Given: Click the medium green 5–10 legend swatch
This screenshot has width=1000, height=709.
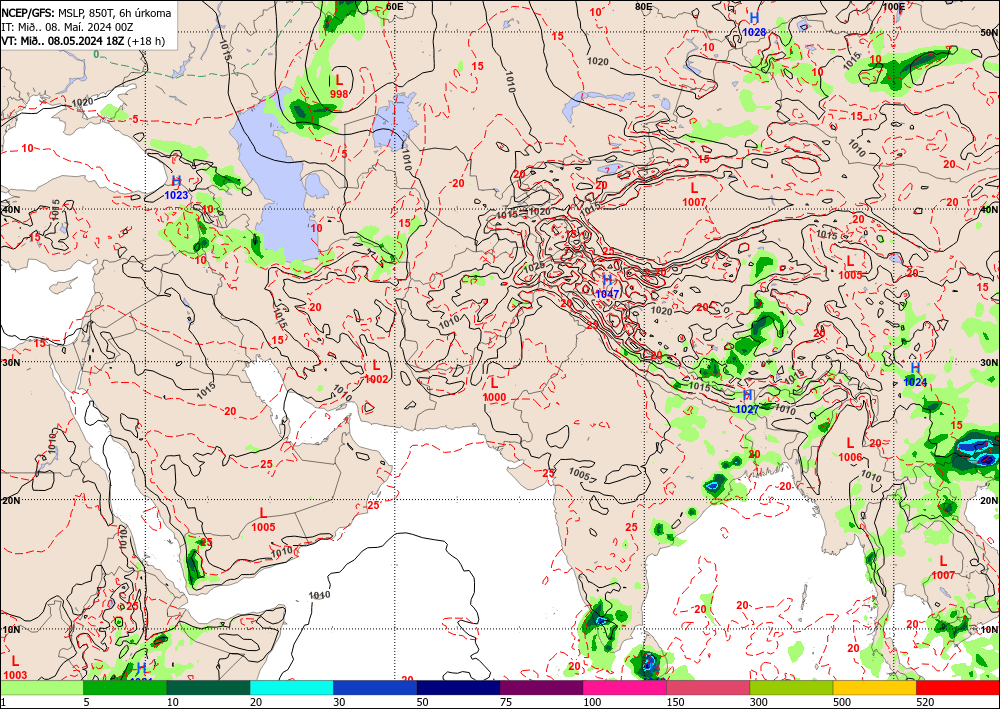Looking at the screenshot, I should (x=125, y=688).
